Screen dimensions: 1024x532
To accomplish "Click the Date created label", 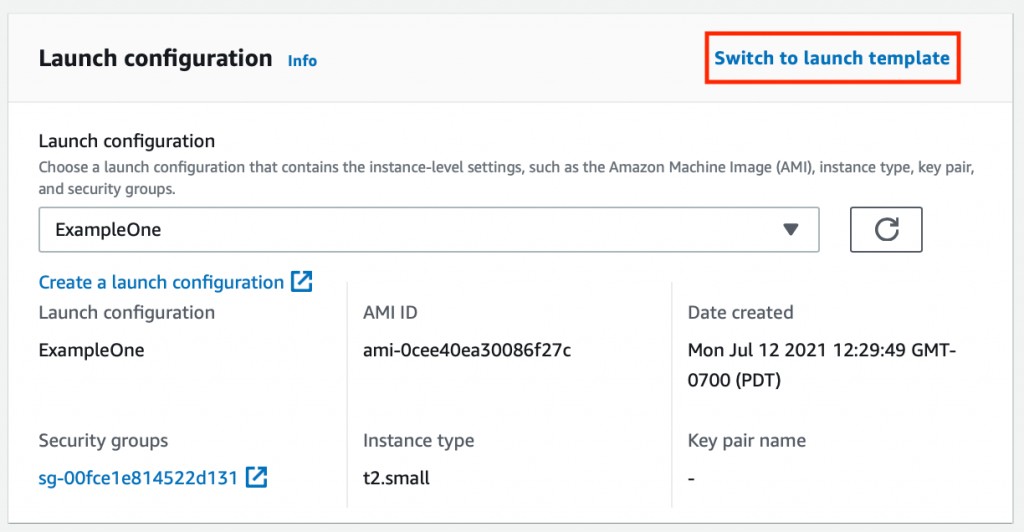I will pyautogui.click(x=740, y=313).
